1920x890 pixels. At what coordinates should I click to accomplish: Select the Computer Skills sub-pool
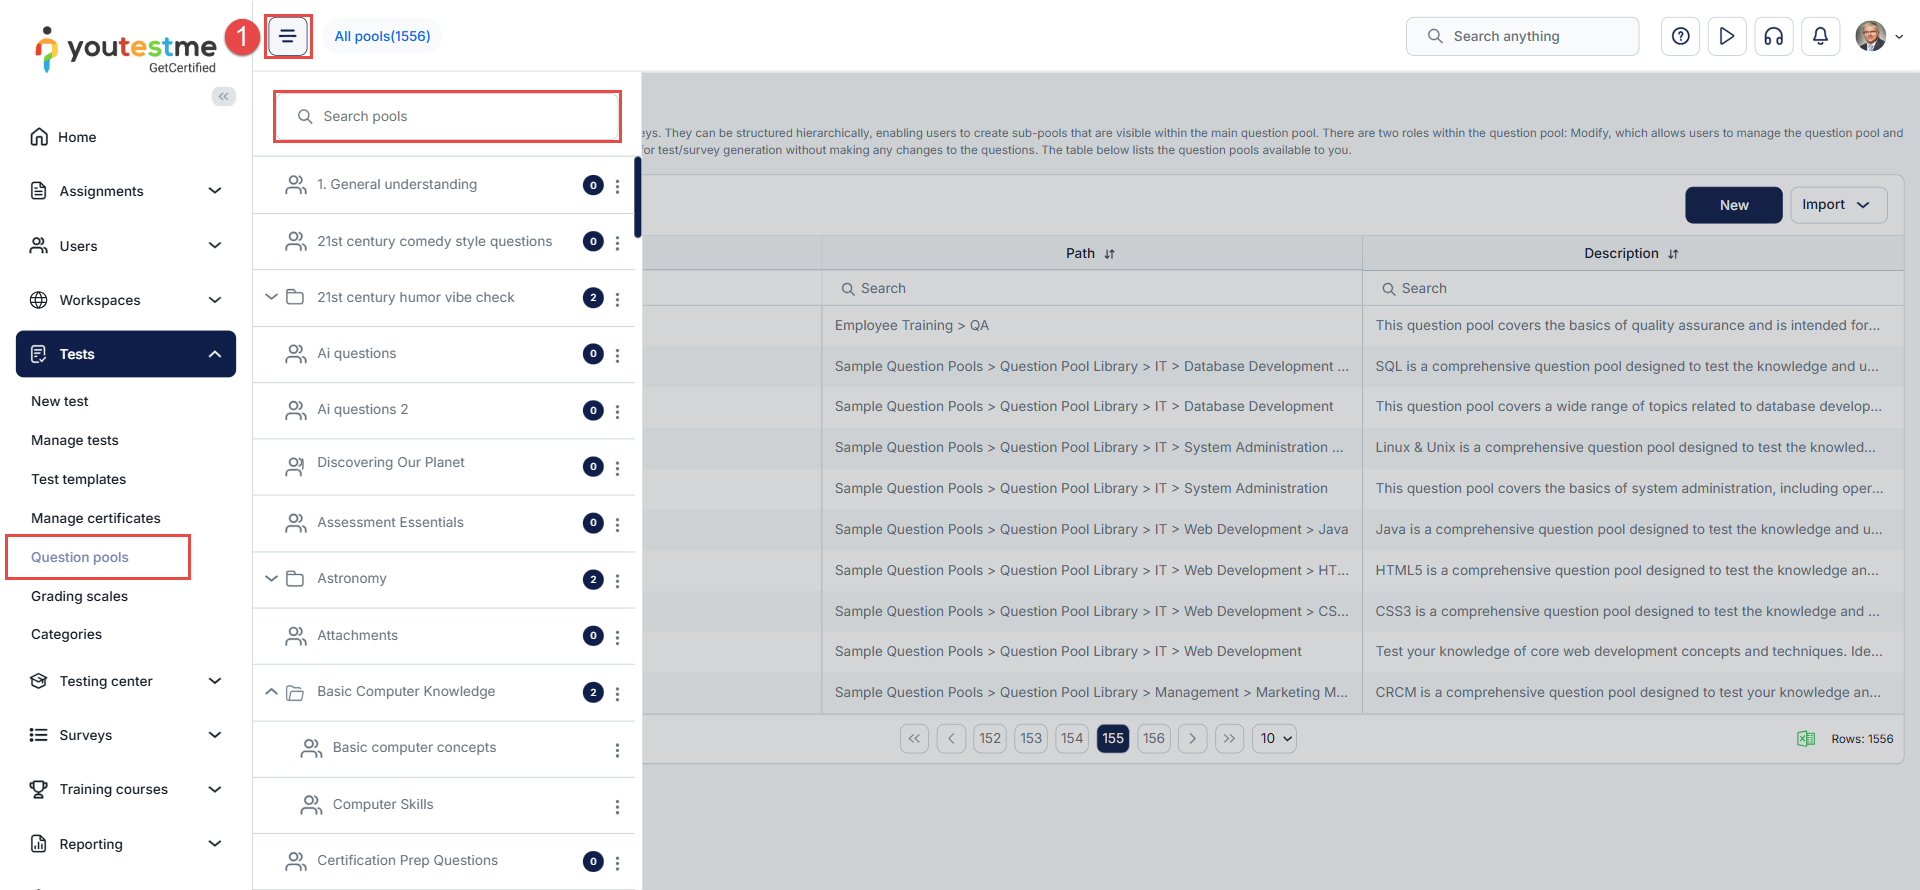[x=383, y=804]
